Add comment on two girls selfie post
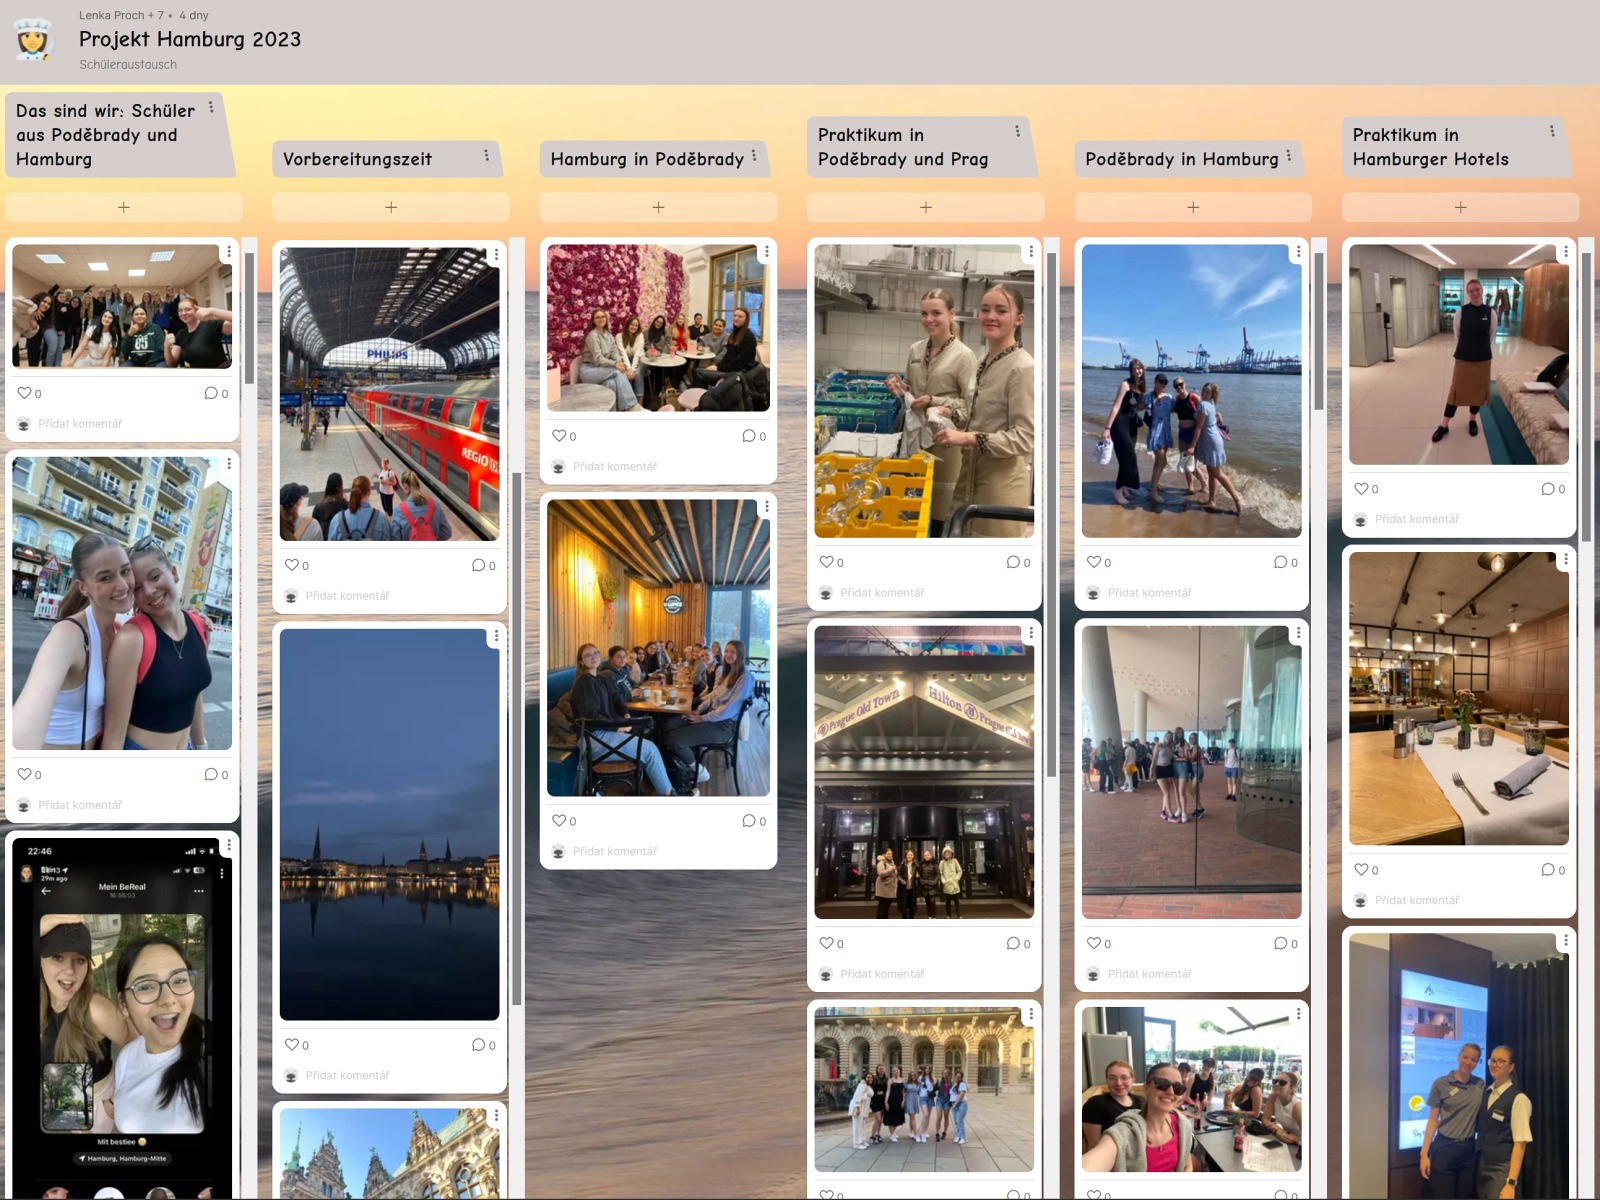This screenshot has width=1600, height=1200. (x=80, y=805)
